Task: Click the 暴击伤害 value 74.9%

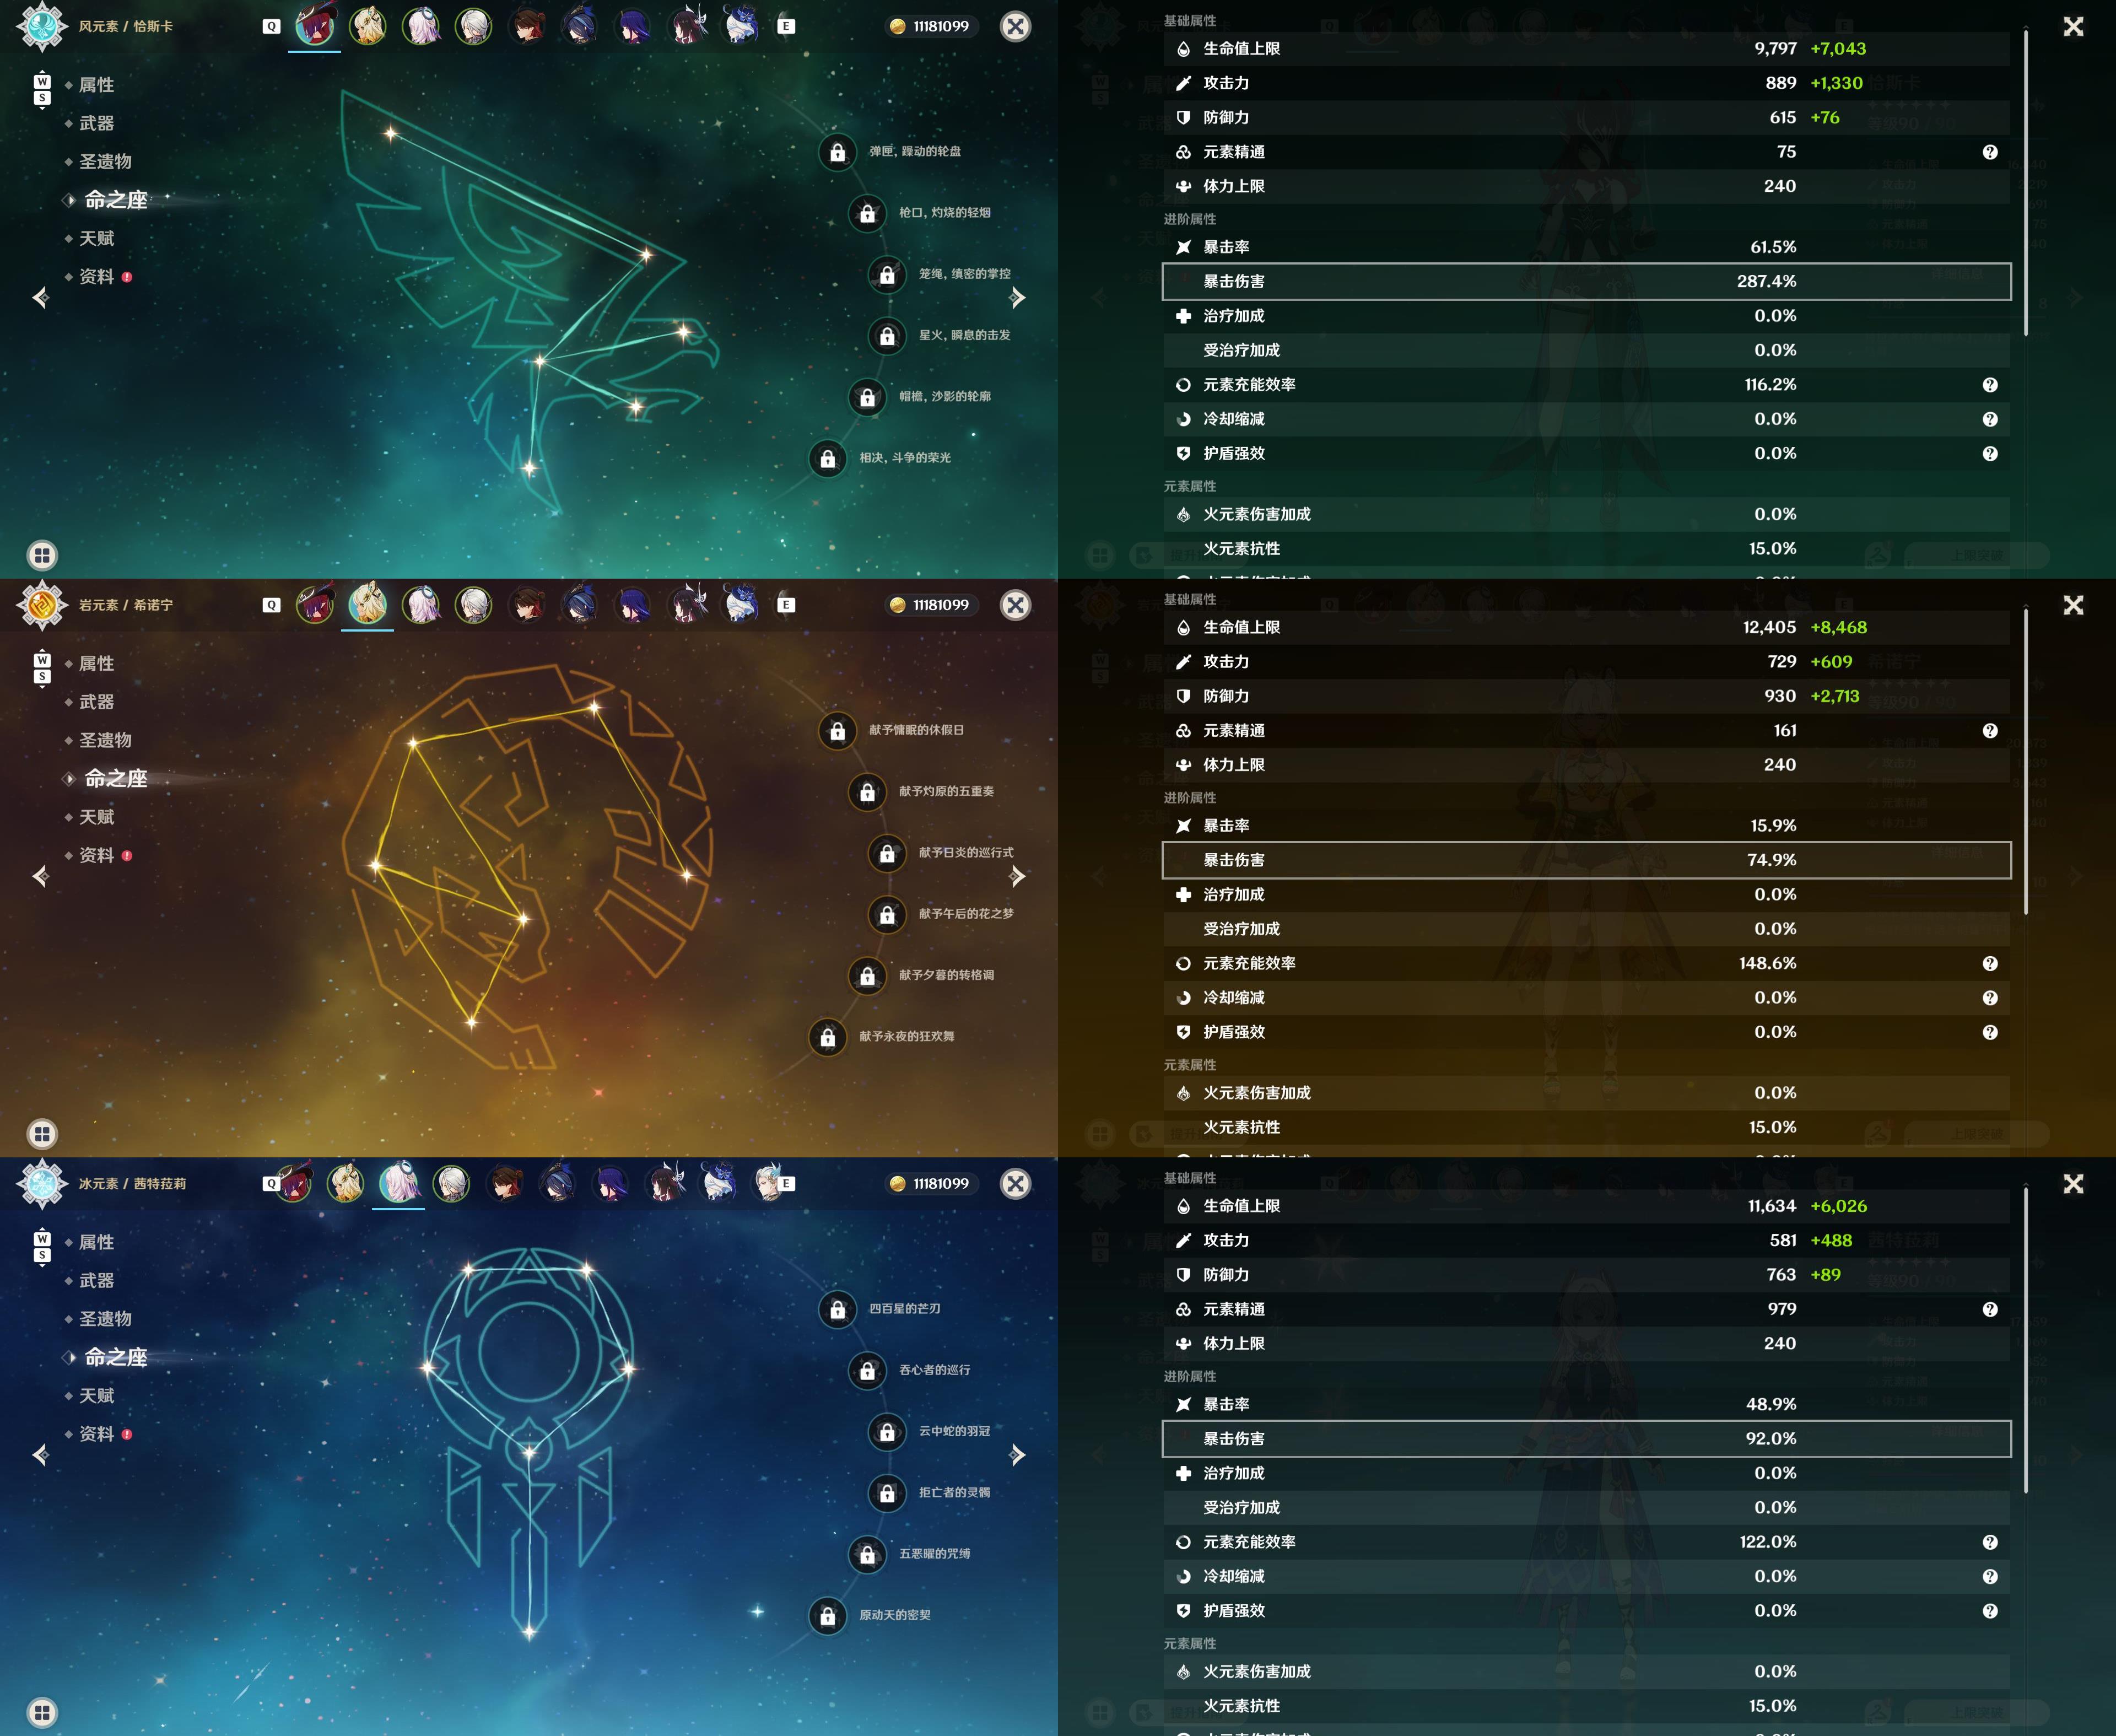Action: [1771, 860]
